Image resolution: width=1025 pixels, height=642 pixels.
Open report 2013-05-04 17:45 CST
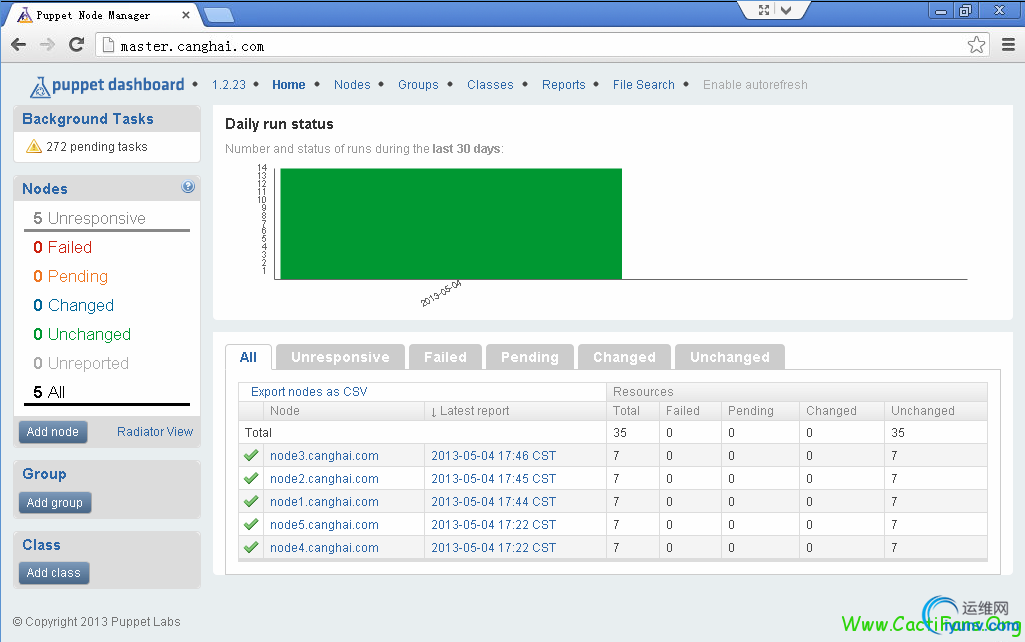(494, 479)
